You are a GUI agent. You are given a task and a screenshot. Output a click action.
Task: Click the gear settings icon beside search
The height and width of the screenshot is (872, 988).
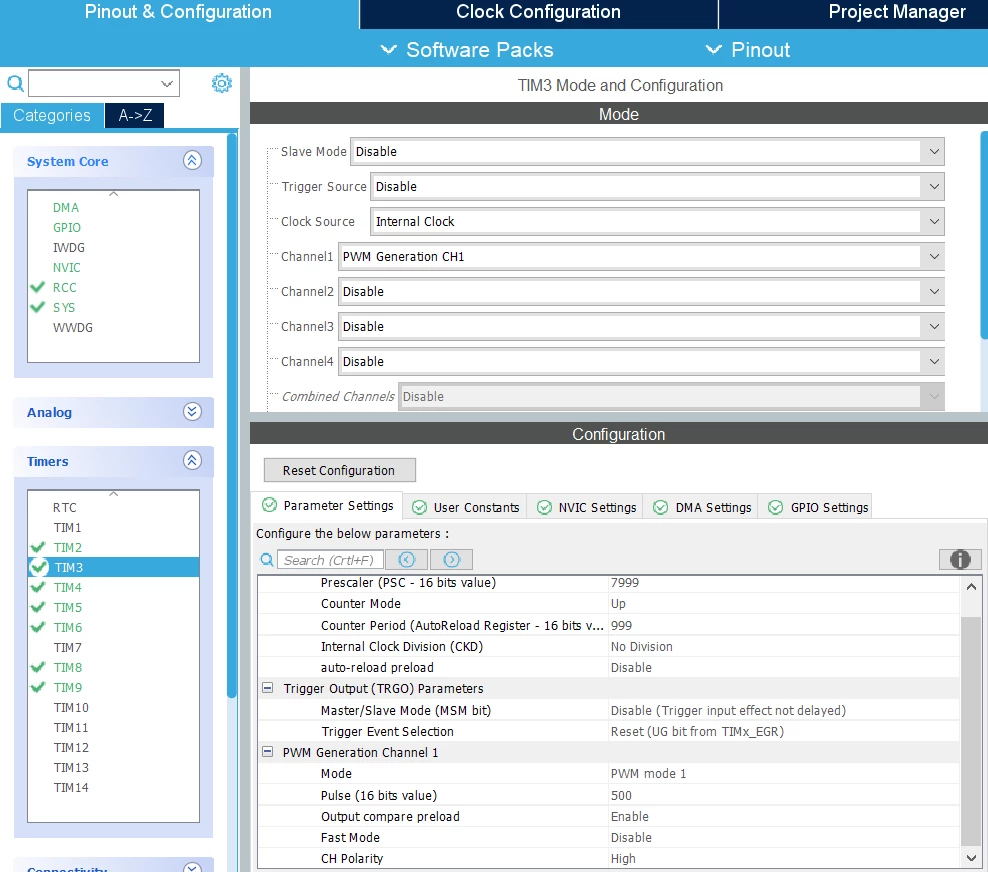coord(221,83)
